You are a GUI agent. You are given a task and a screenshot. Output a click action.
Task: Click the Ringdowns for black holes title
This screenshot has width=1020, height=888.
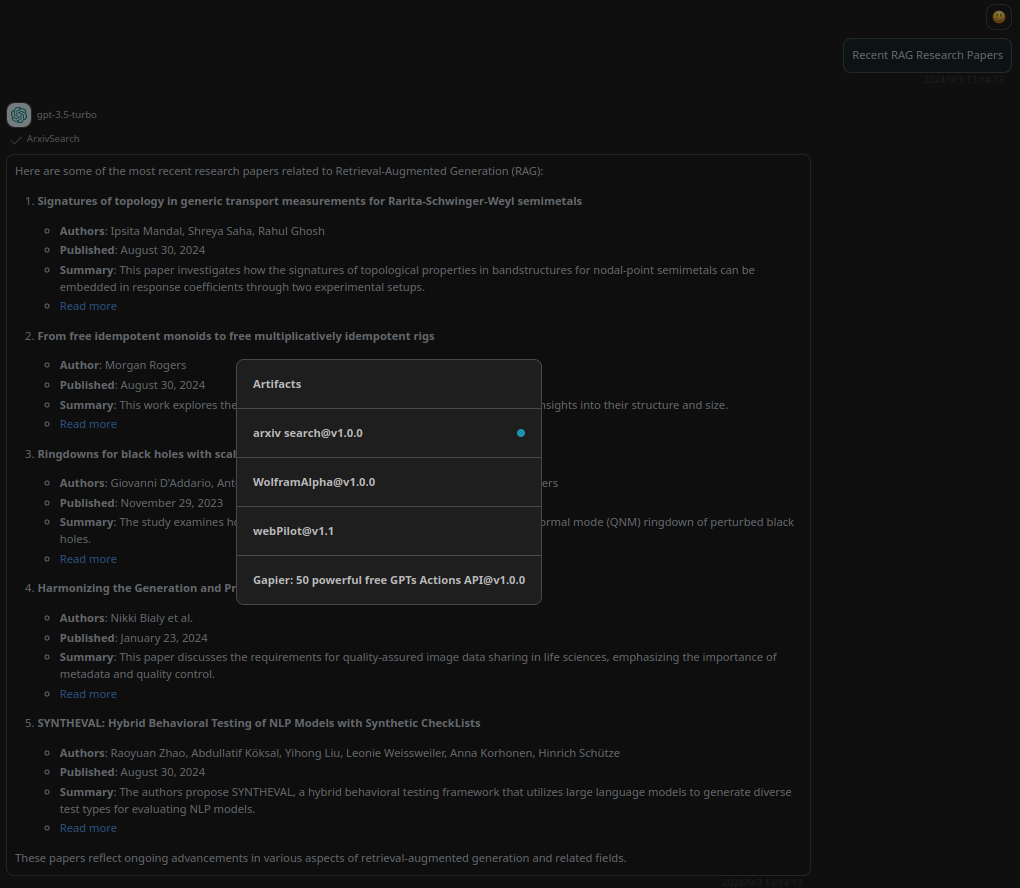pos(137,454)
